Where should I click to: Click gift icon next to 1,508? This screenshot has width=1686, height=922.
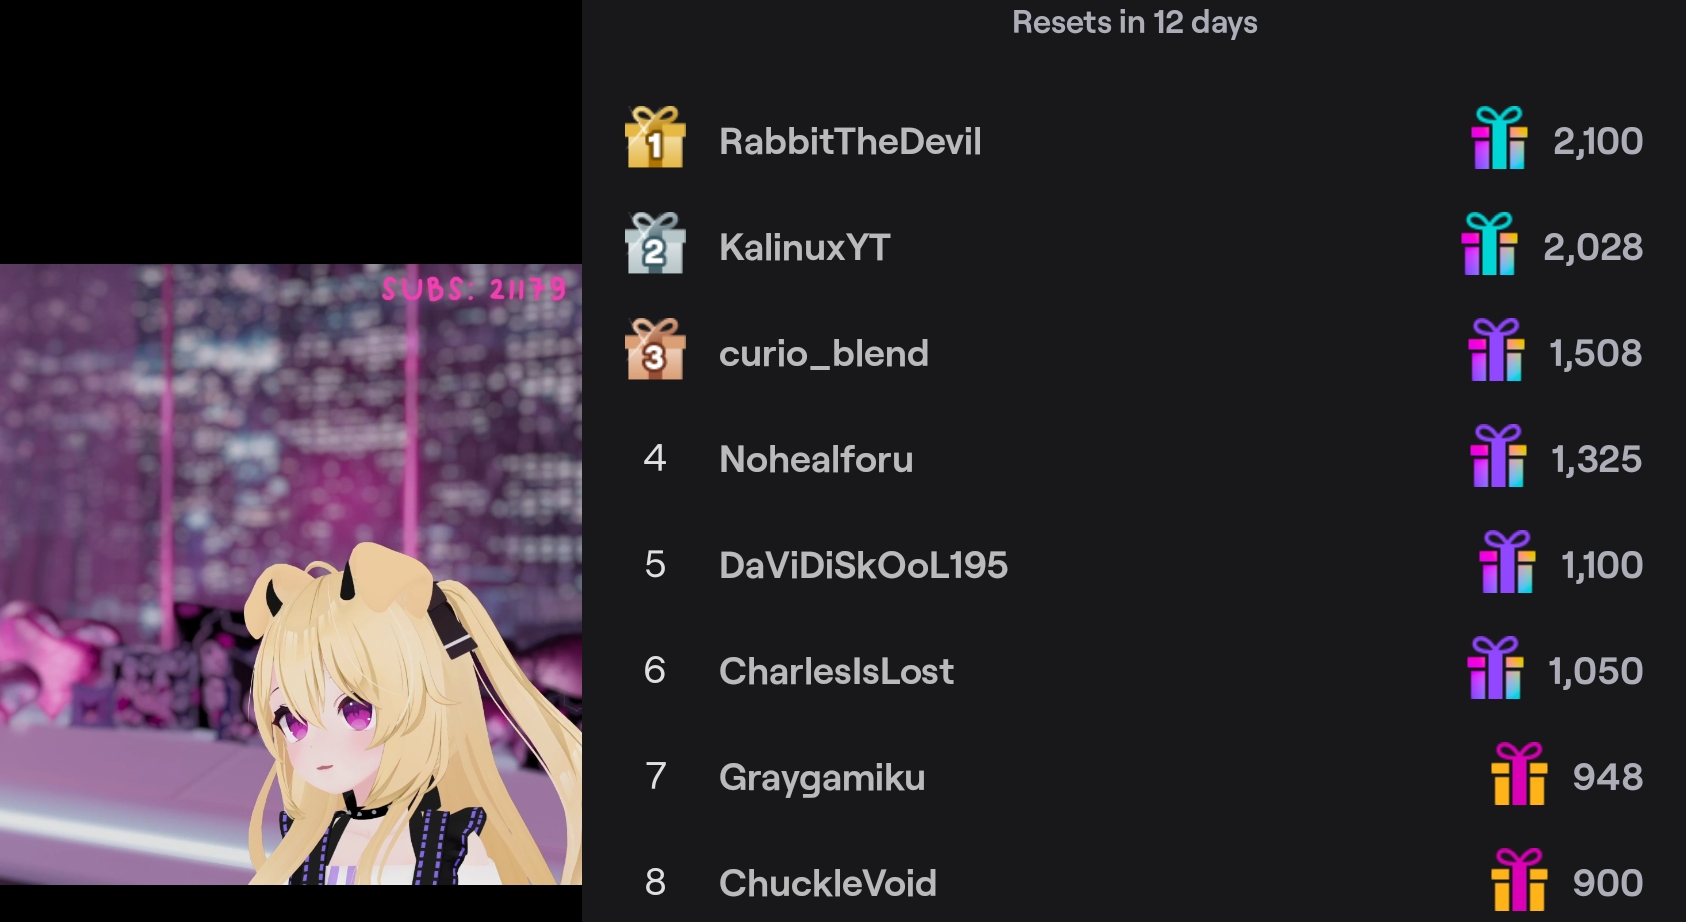(x=1496, y=350)
